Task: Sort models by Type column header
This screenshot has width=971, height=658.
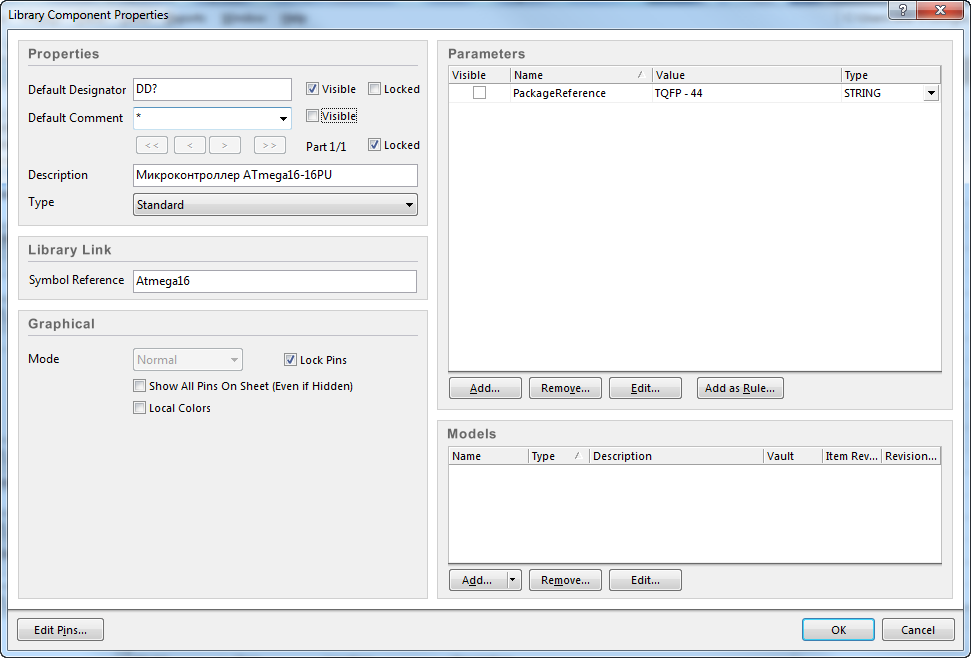Action: tap(559, 456)
